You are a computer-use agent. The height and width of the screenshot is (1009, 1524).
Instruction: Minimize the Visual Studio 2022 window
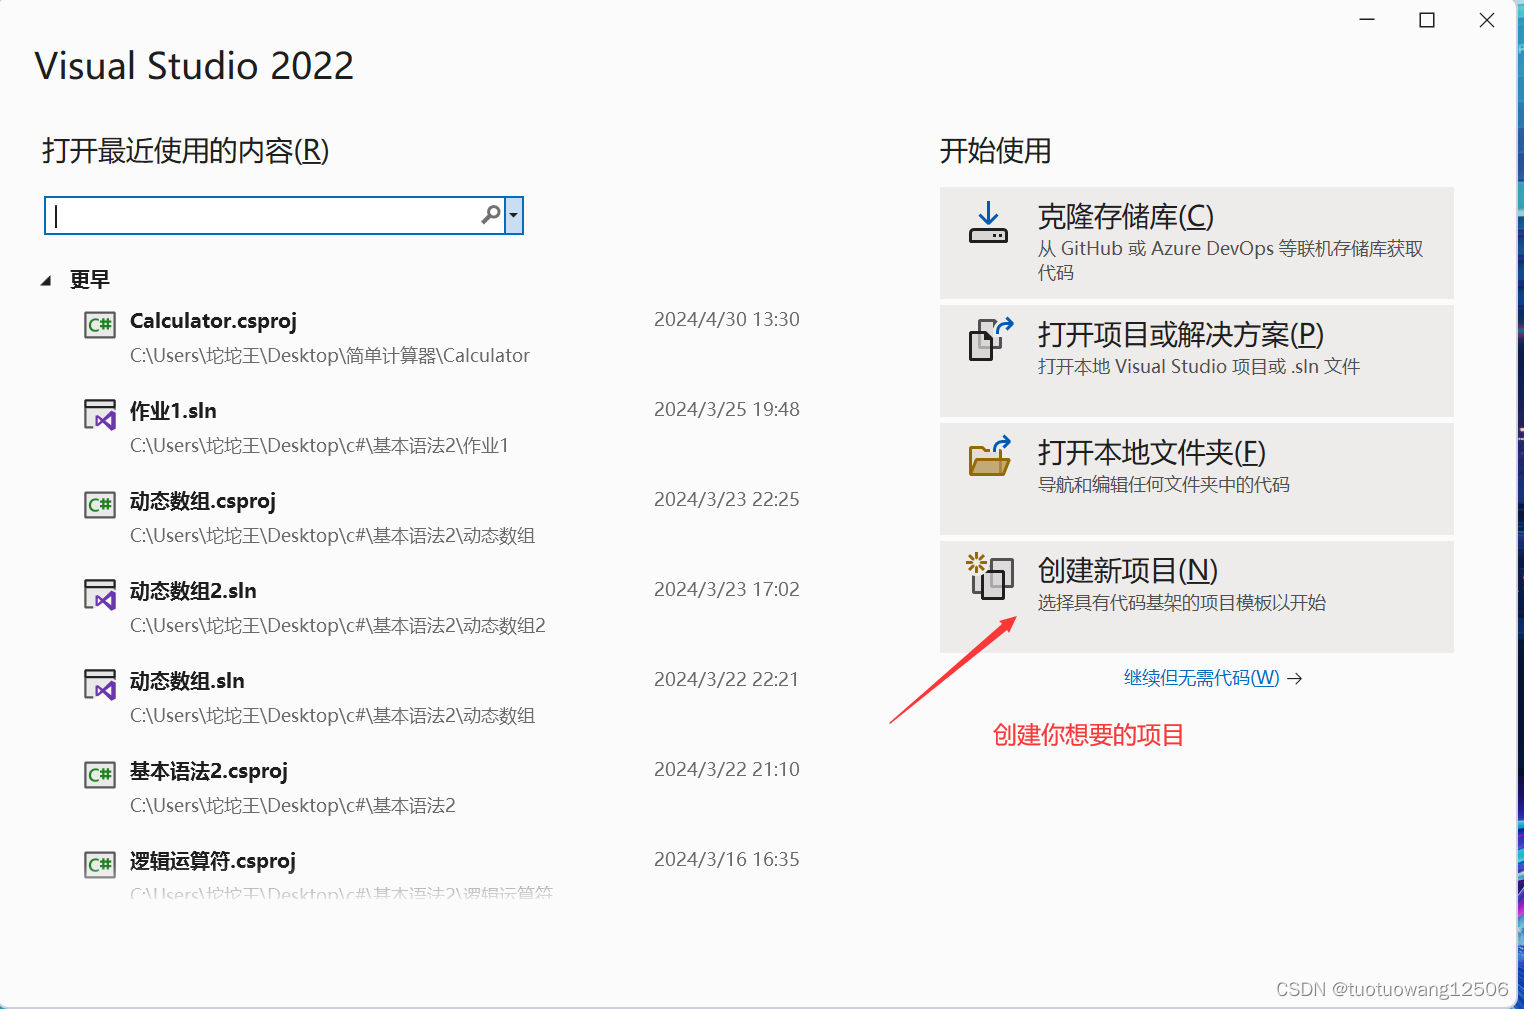pyautogui.click(x=1367, y=20)
